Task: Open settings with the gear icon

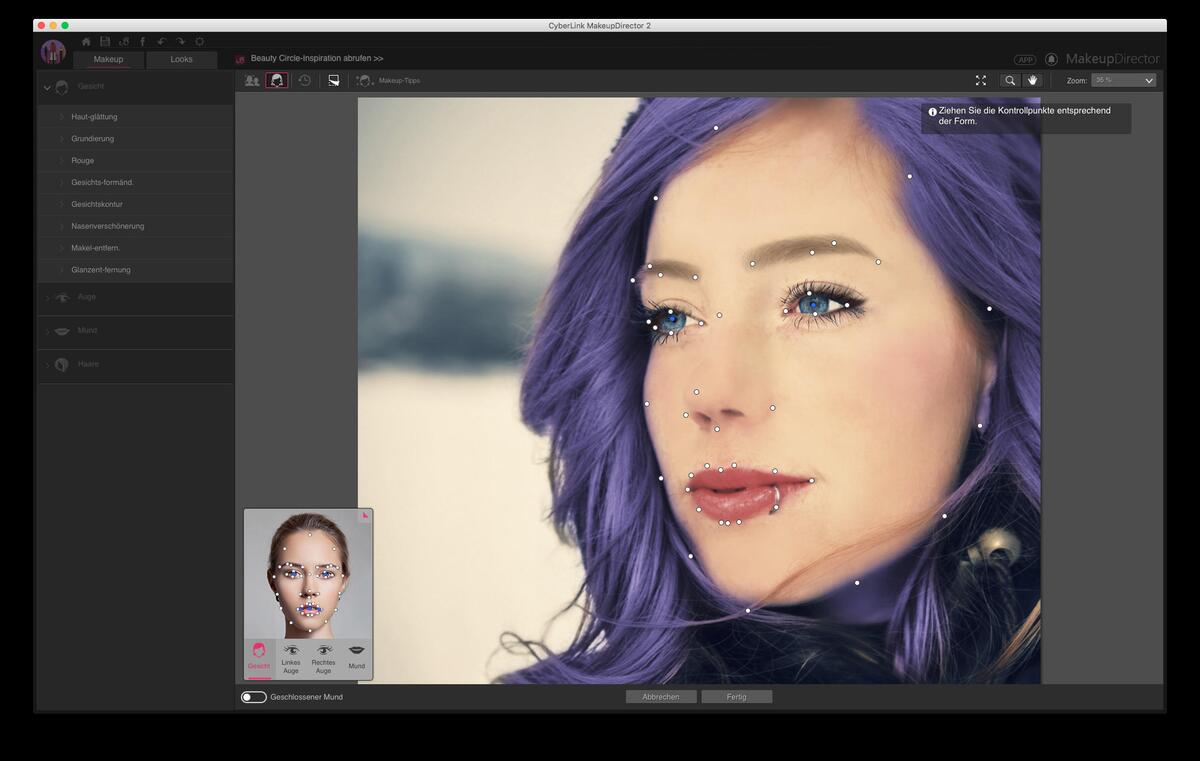Action: [199, 42]
